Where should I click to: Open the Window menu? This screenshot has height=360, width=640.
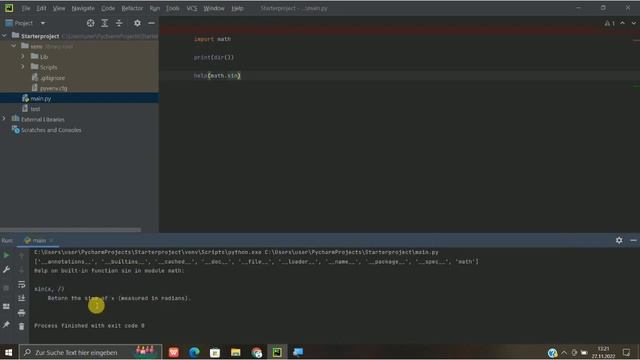[214, 8]
